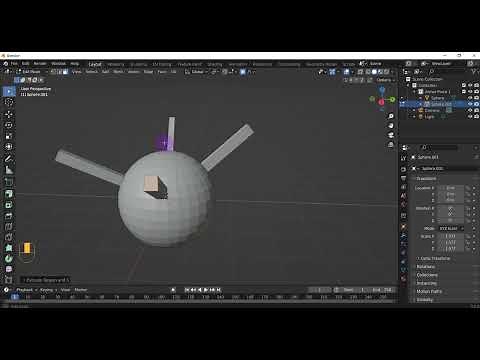Open the Mesh menu in viewport header

(118, 72)
